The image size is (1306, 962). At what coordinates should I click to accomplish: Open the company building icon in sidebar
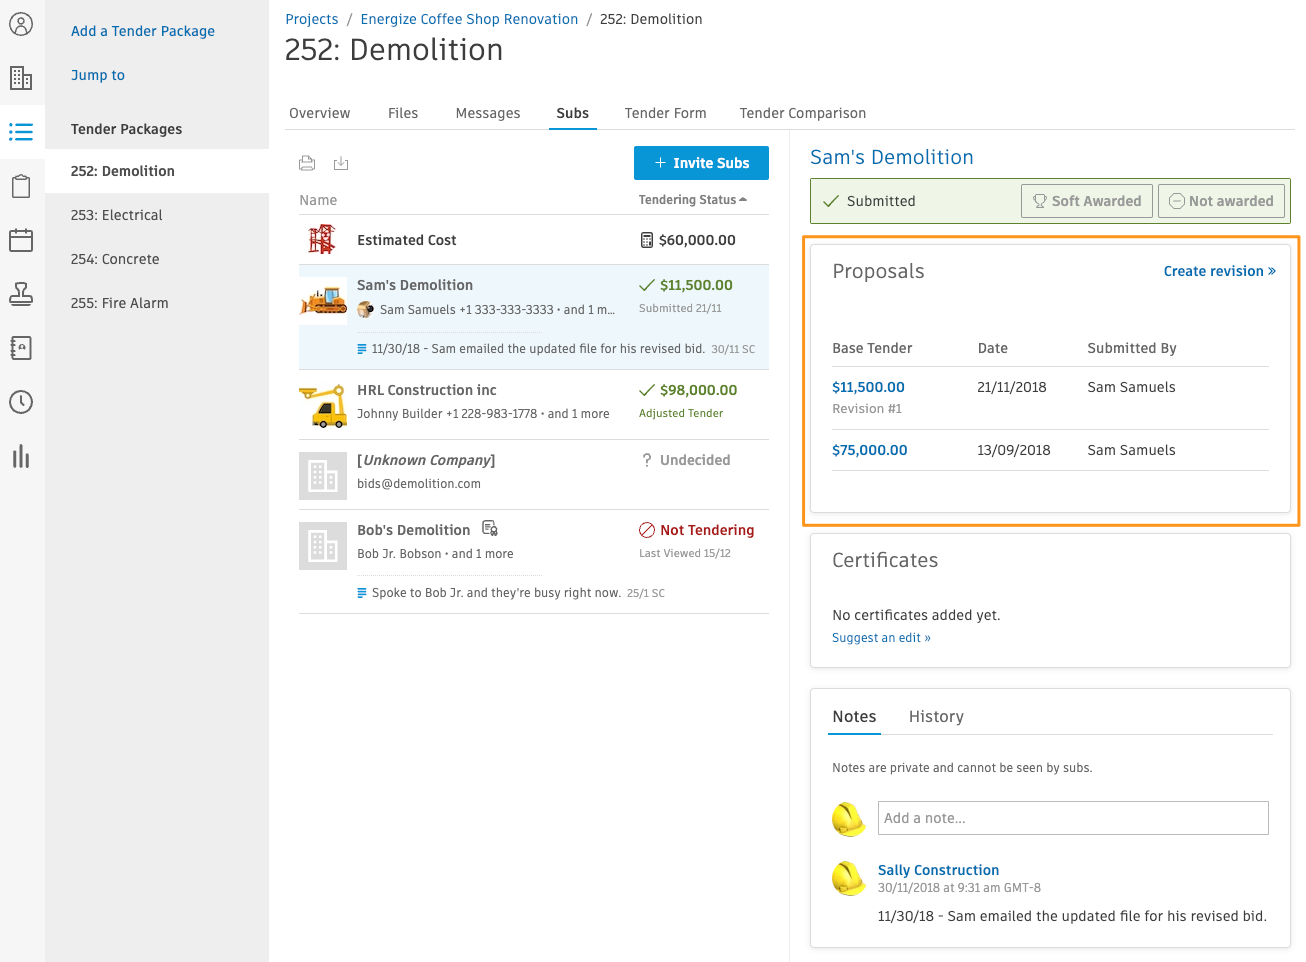click(21, 78)
